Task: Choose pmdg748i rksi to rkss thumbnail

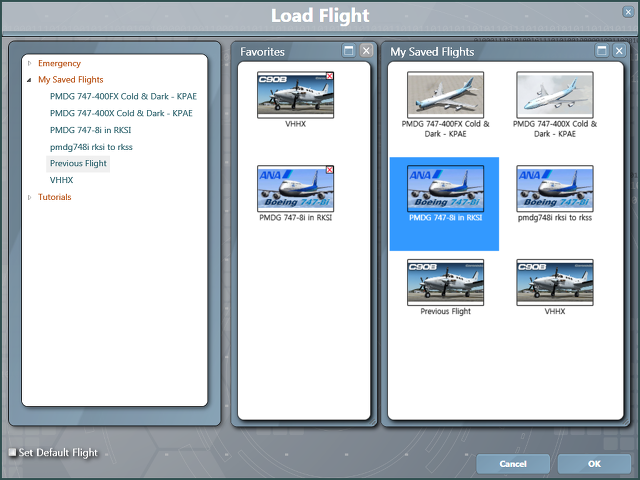Action: [555, 189]
